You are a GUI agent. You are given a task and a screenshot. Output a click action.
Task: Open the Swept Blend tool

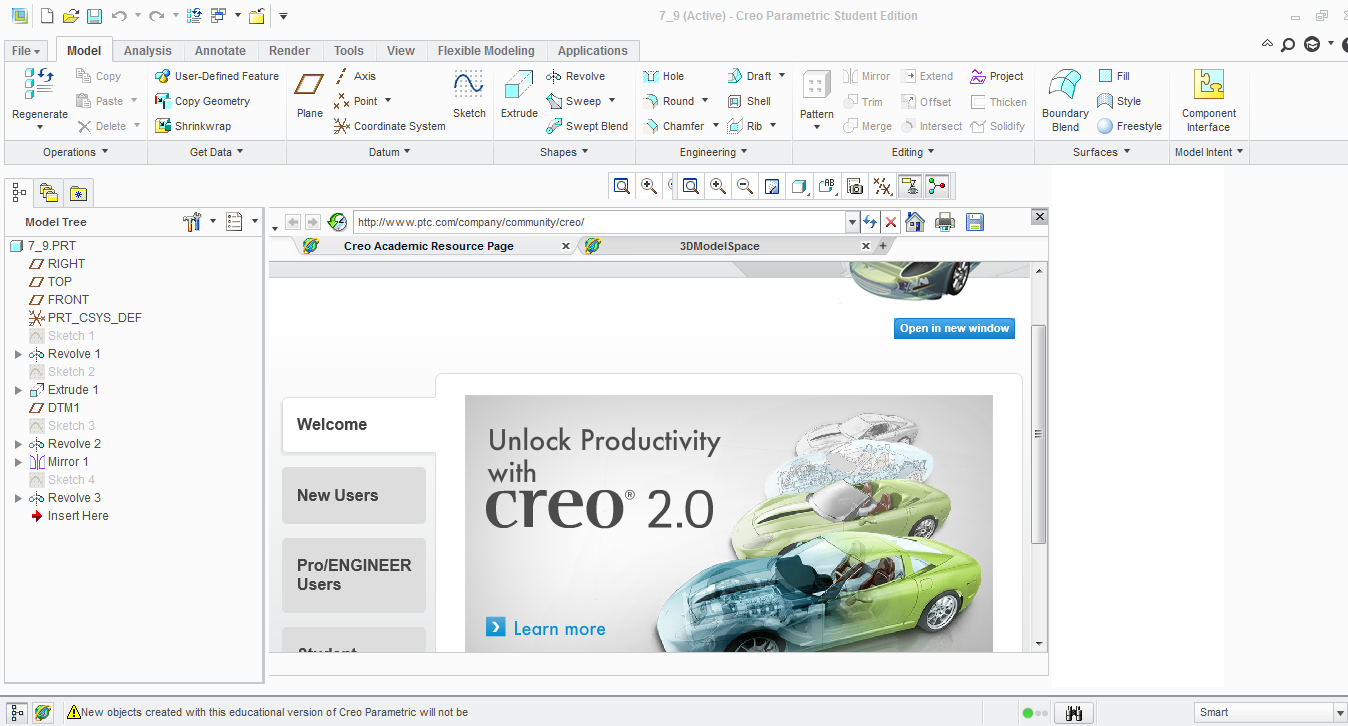[587, 126]
